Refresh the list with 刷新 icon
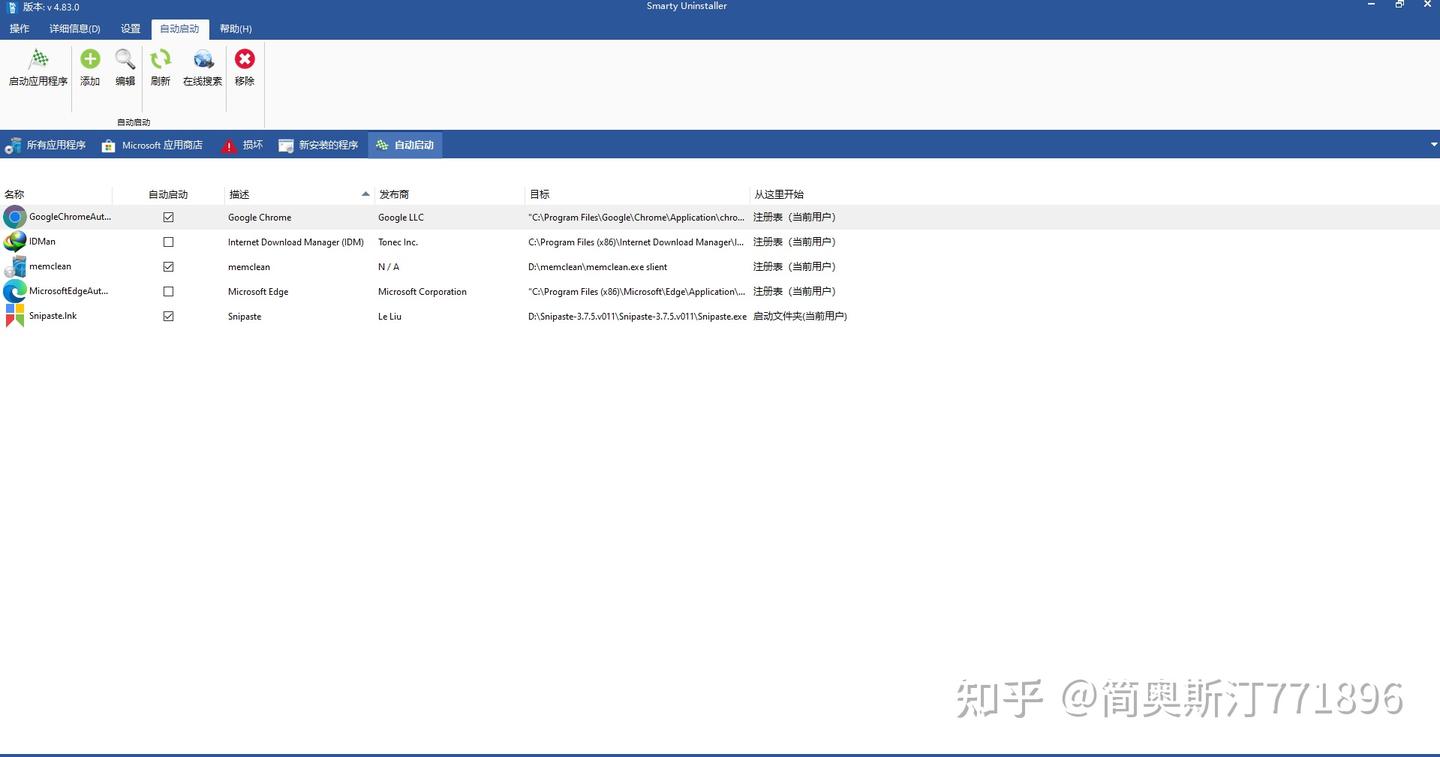Screen dimensions: 1440x757 160,60
